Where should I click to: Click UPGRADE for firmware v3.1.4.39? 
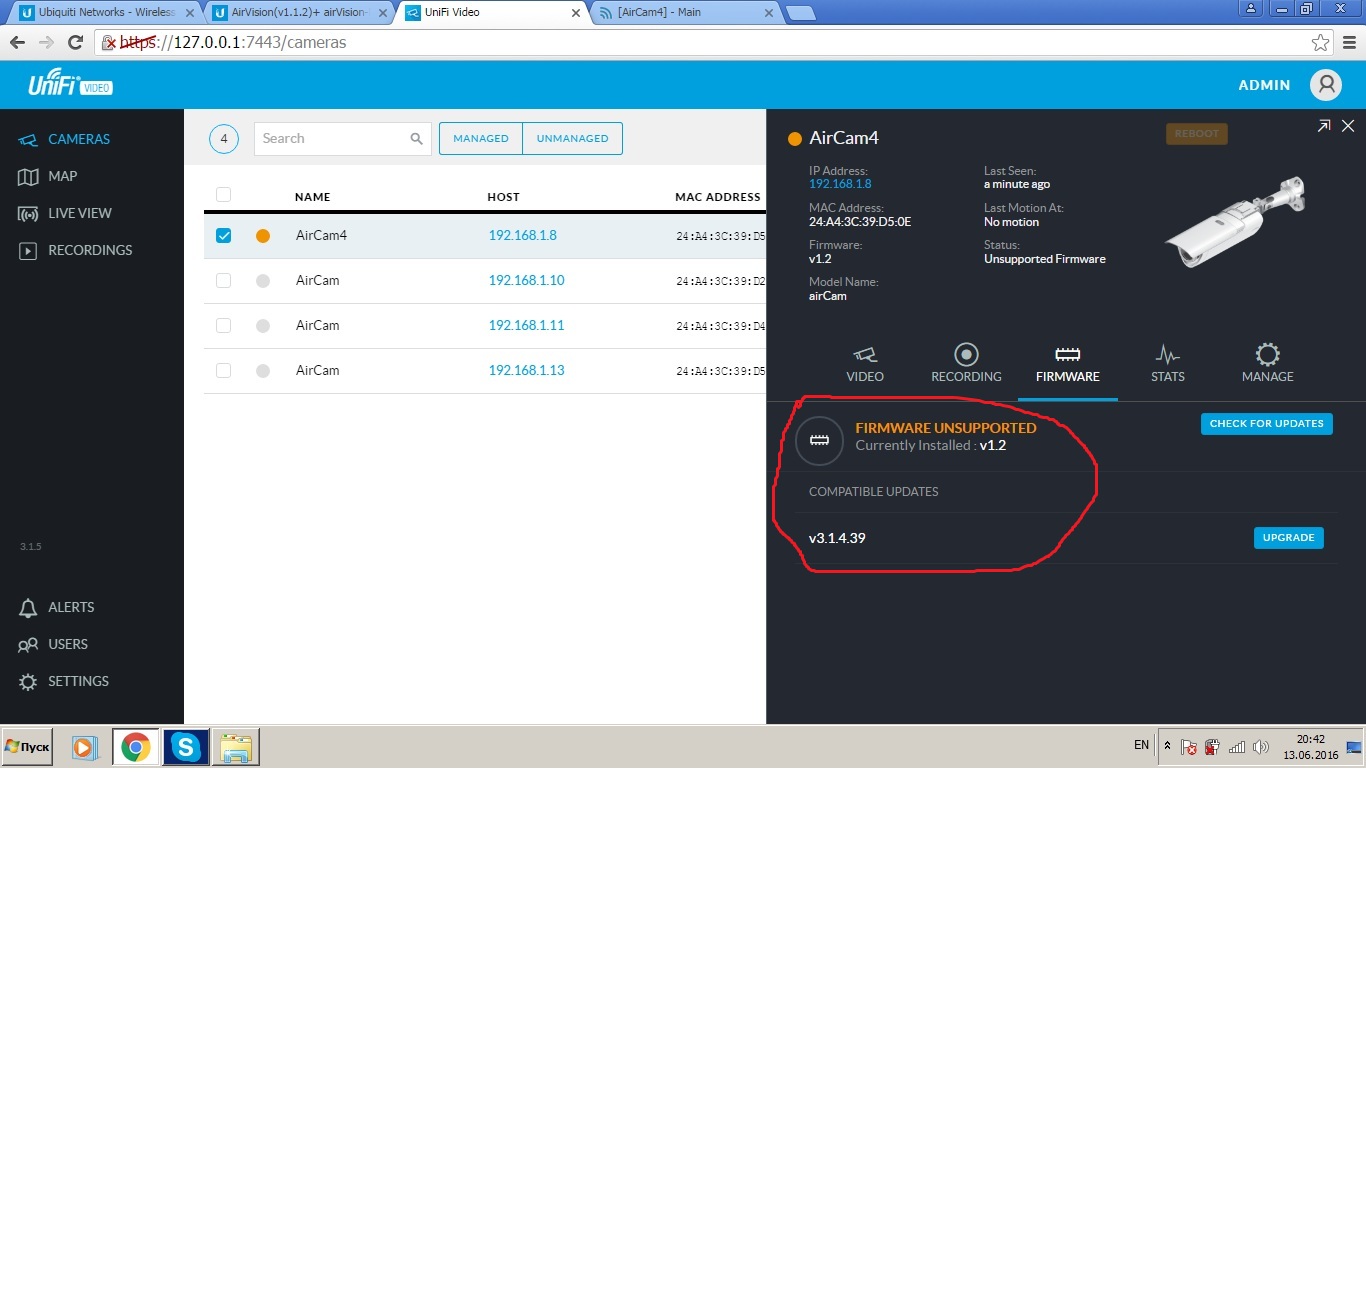(x=1288, y=538)
